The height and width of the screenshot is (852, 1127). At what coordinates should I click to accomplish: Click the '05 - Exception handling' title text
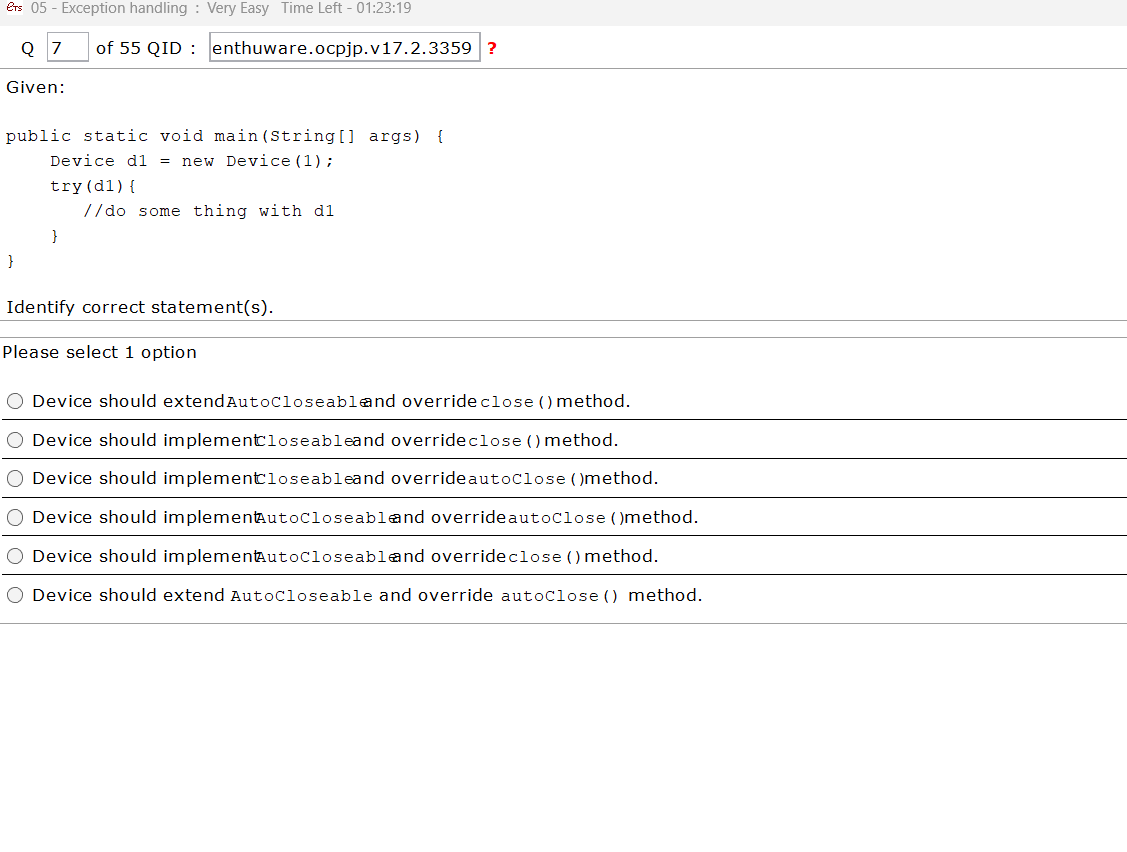(109, 9)
